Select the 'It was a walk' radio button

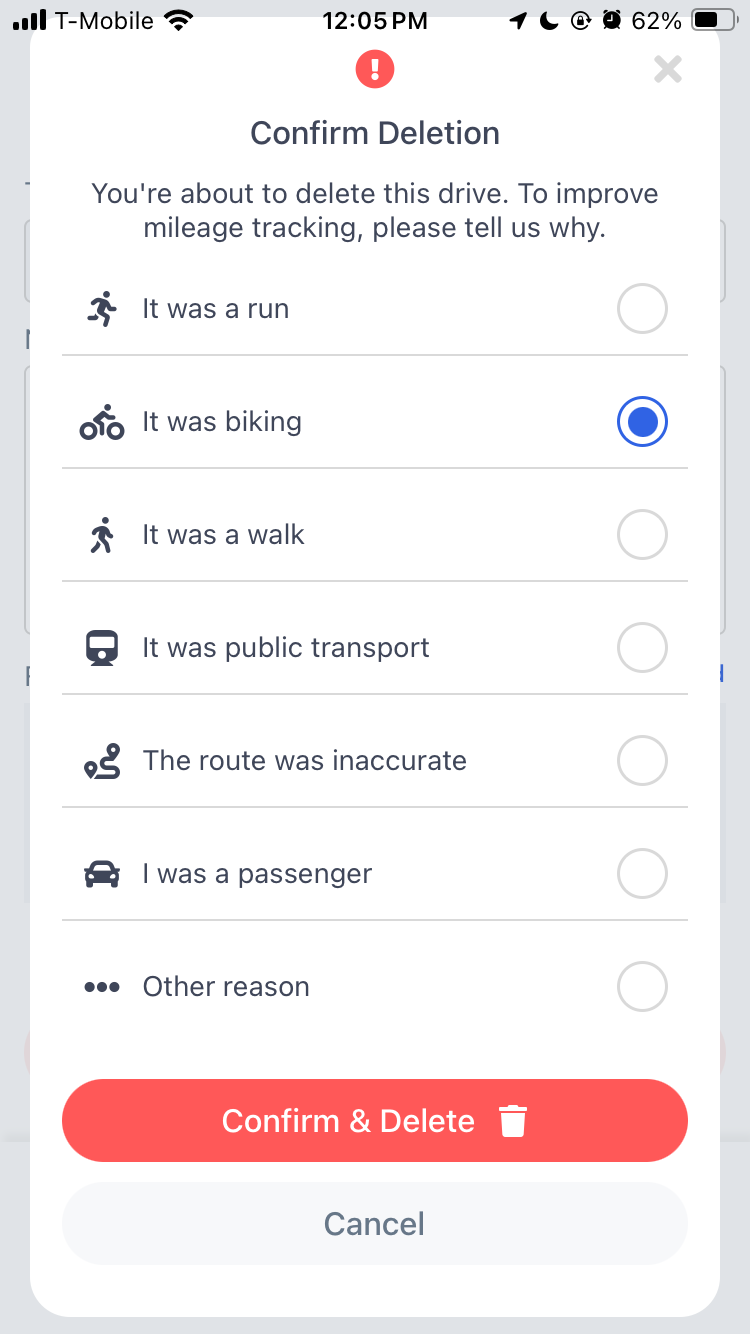[x=642, y=535]
